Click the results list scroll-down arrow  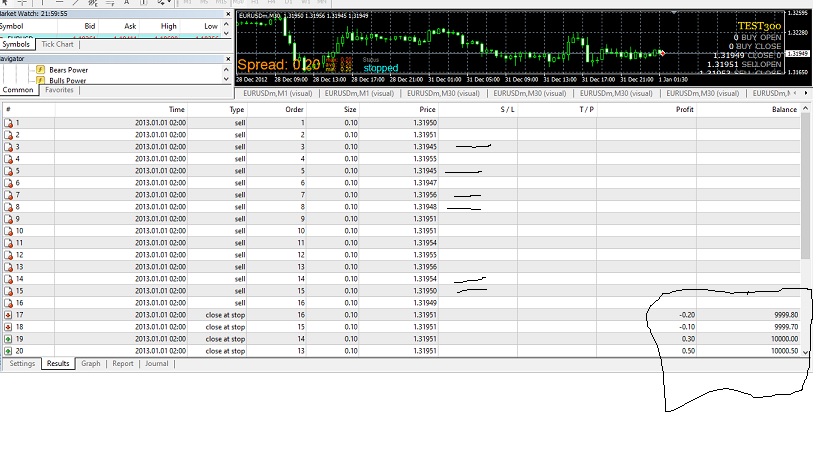point(805,352)
